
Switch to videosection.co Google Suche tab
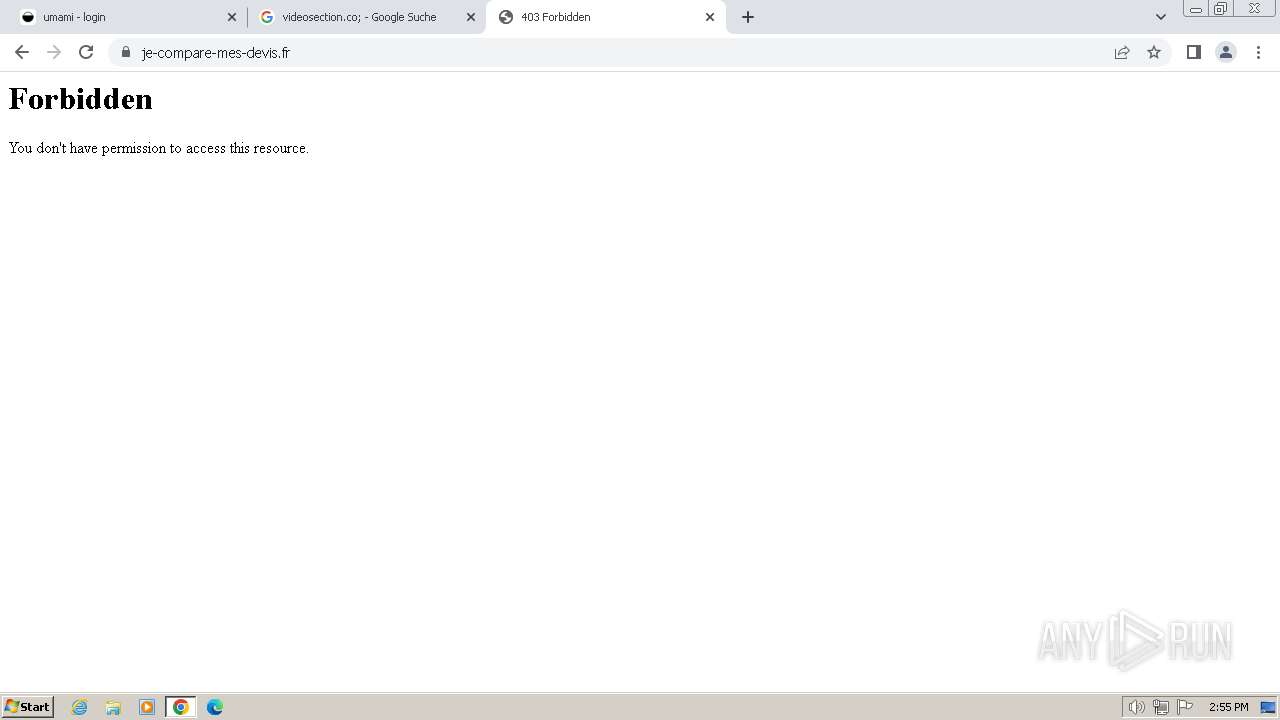[x=366, y=17]
